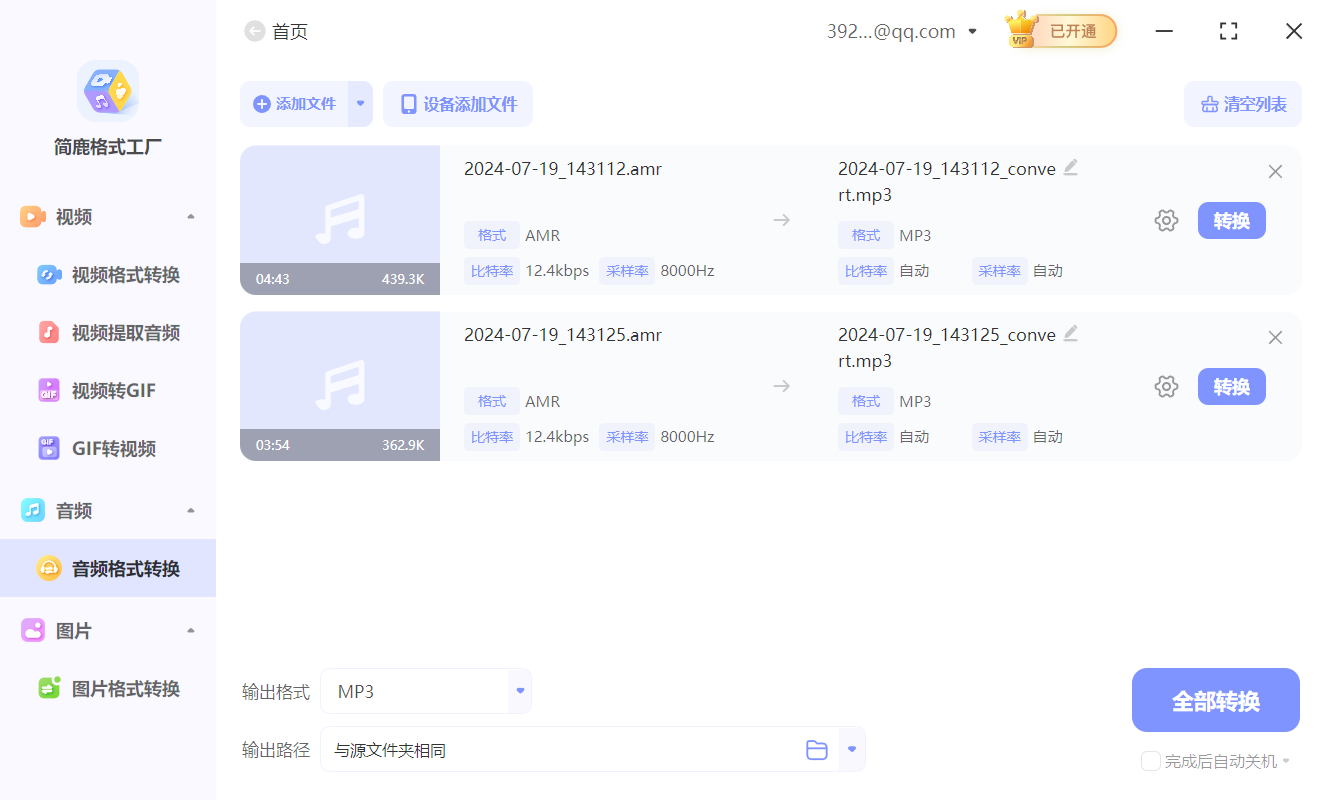Open the output path dropdown arrow
This screenshot has width=1326, height=800.
click(851, 749)
